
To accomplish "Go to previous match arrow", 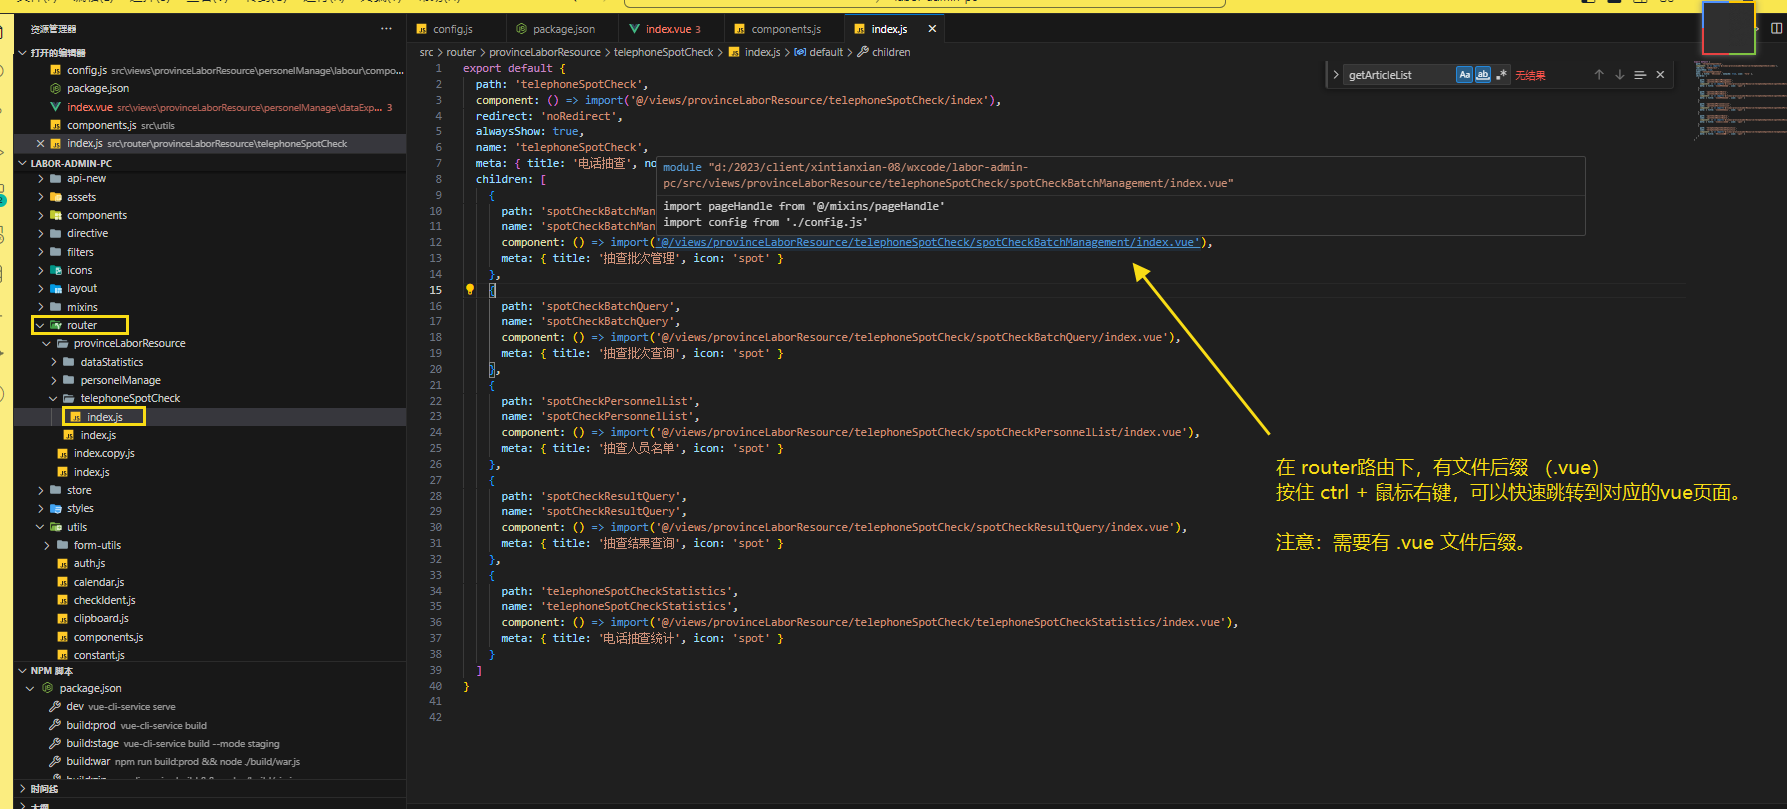I will [x=1599, y=75].
